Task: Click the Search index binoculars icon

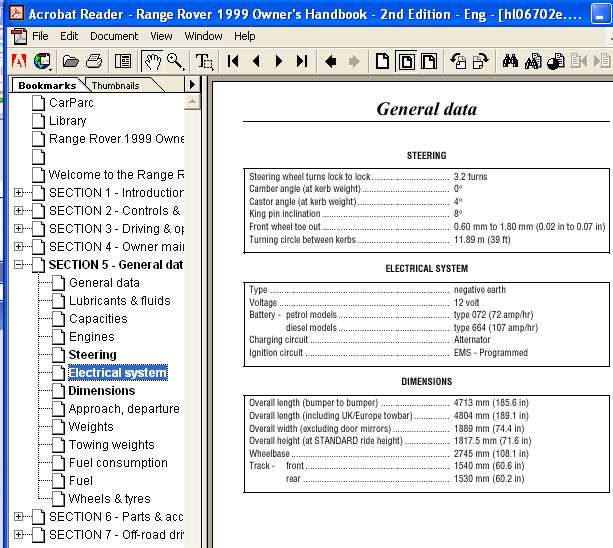Action: 533,61
